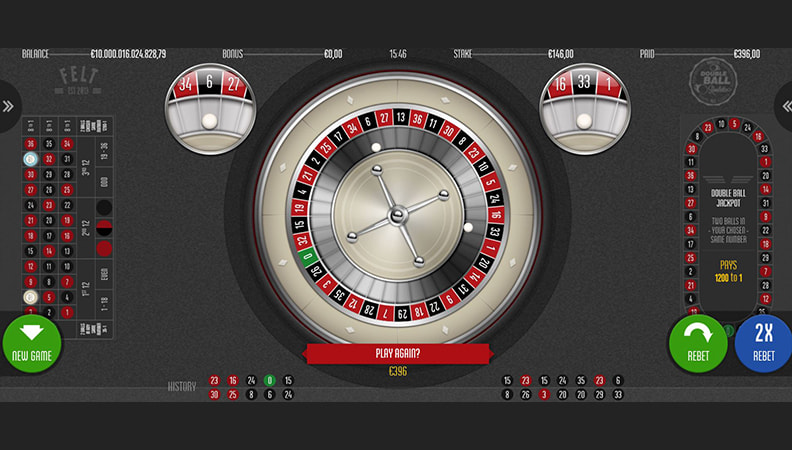This screenshot has width=792, height=450.
Task: Place a bet on number 36
Action: point(30,143)
